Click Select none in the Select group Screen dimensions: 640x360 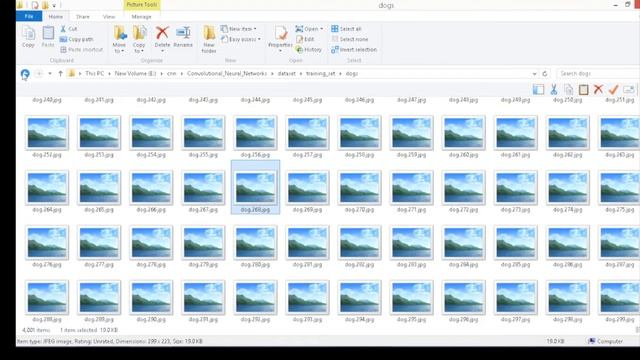[350, 39]
